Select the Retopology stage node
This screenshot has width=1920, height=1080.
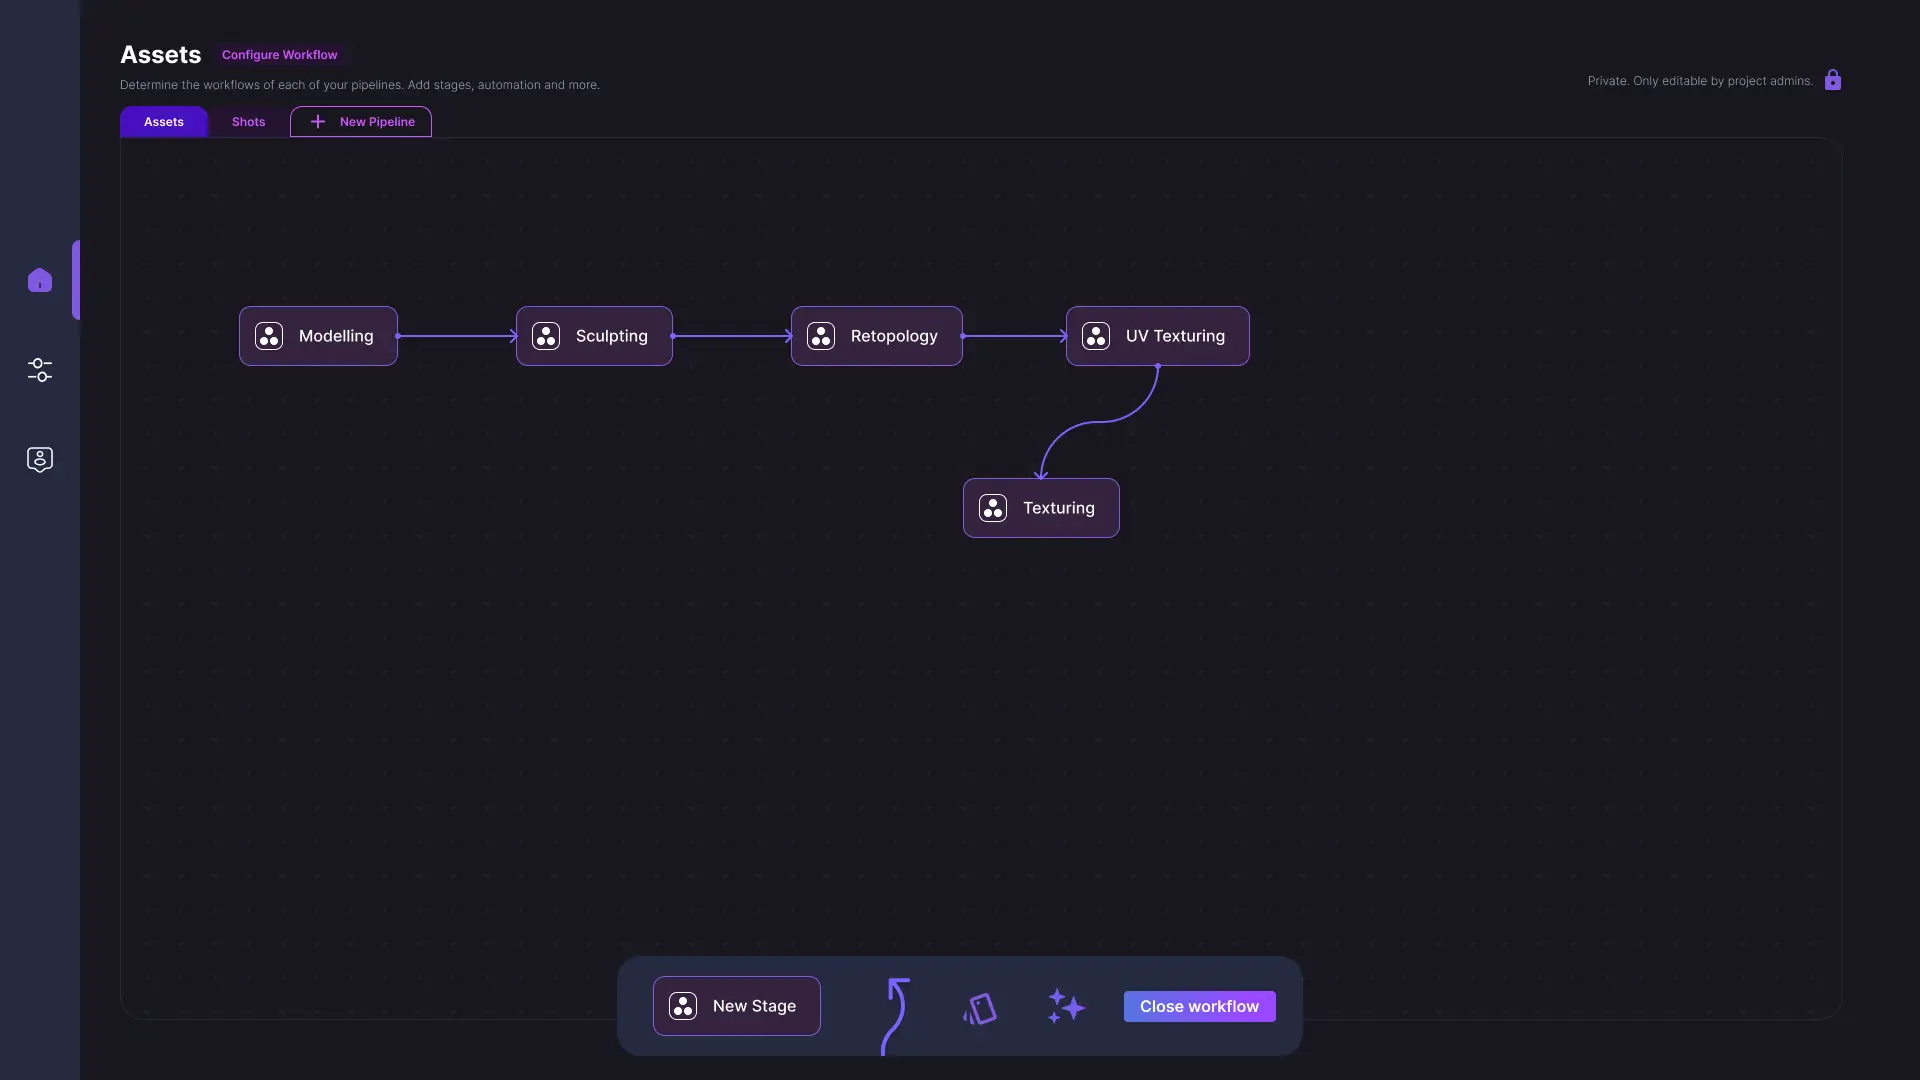tap(877, 336)
